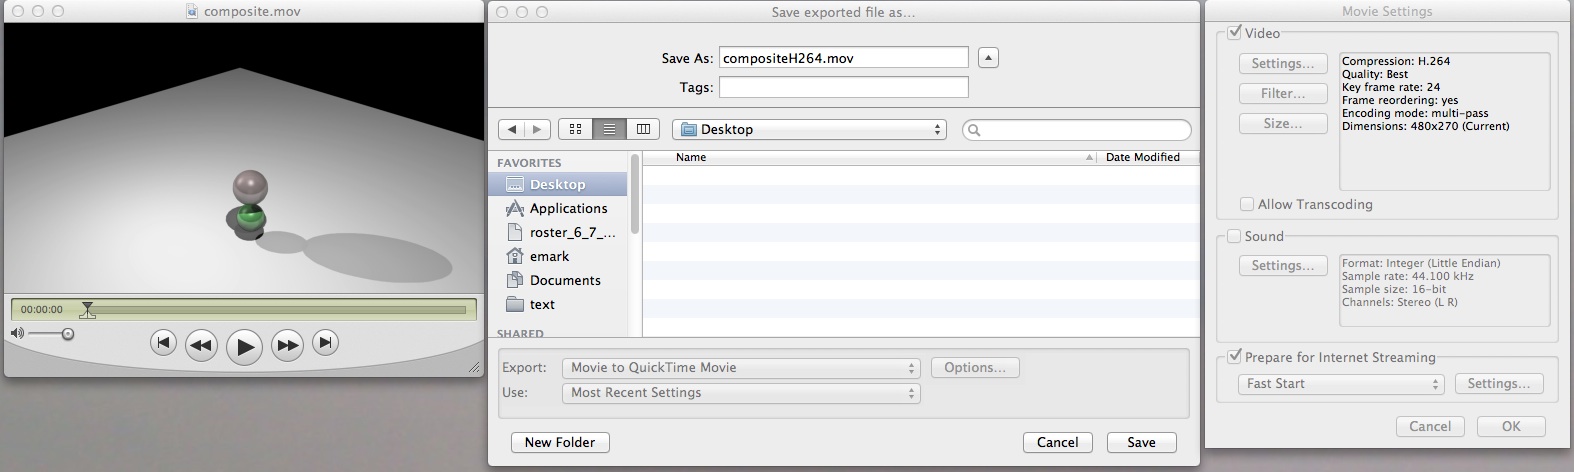Click the Play button in composite.mov player
Screen dimensions: 1574x472
[x=244, y=346]
